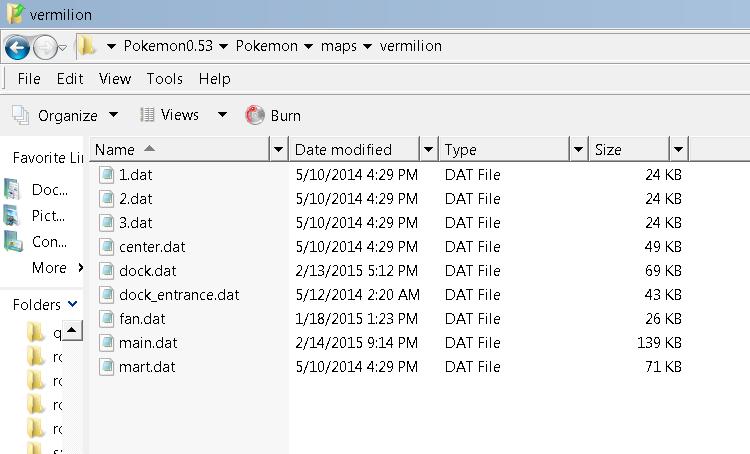The image size is (750, 454).
Task: Click the Back navigation arrow button
Action: [x=17, y=46]
